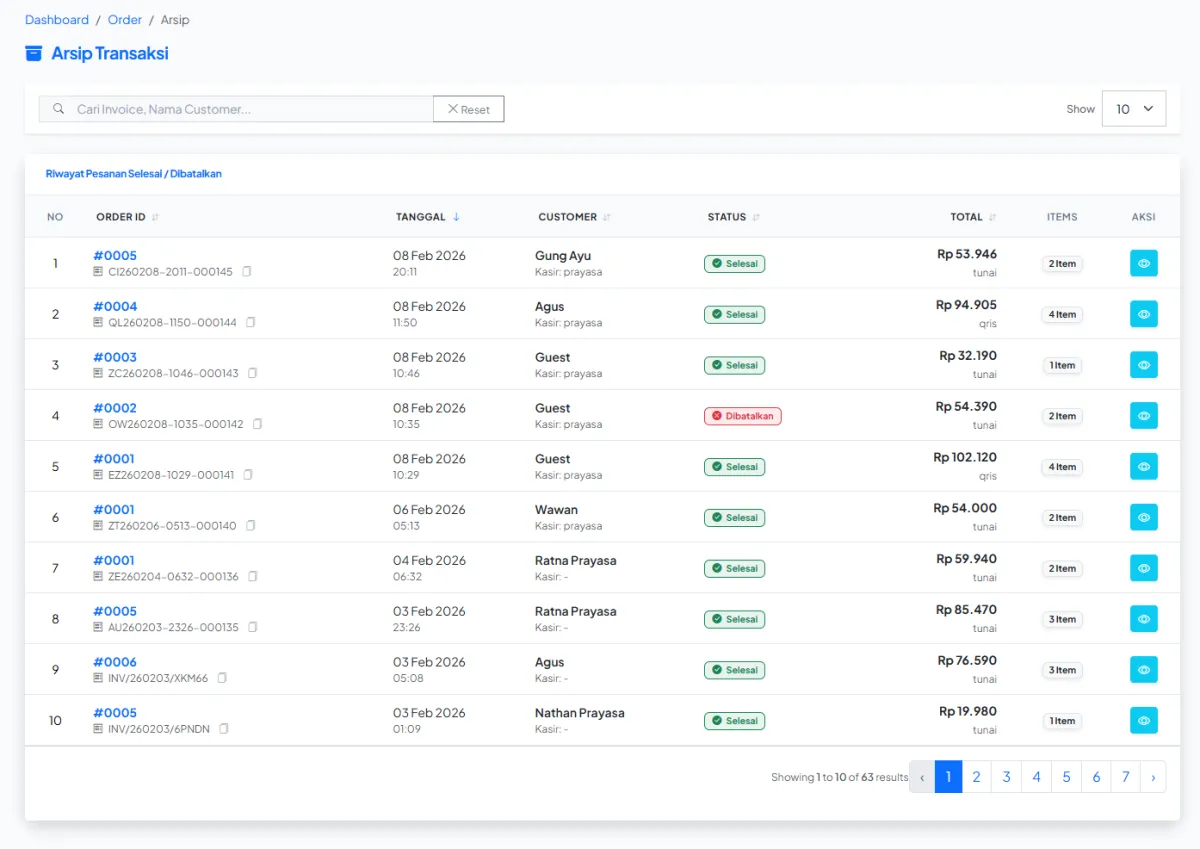Click the Reset search button

coord(468,109)
